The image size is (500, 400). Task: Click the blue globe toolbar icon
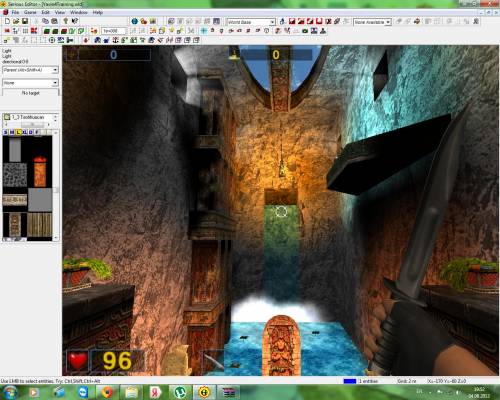[x=135, y=21]
